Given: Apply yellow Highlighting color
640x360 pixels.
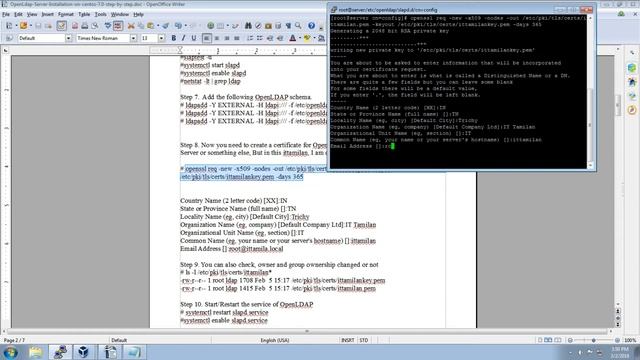Looking at the screenshot, I should click(x=307, y=38).
